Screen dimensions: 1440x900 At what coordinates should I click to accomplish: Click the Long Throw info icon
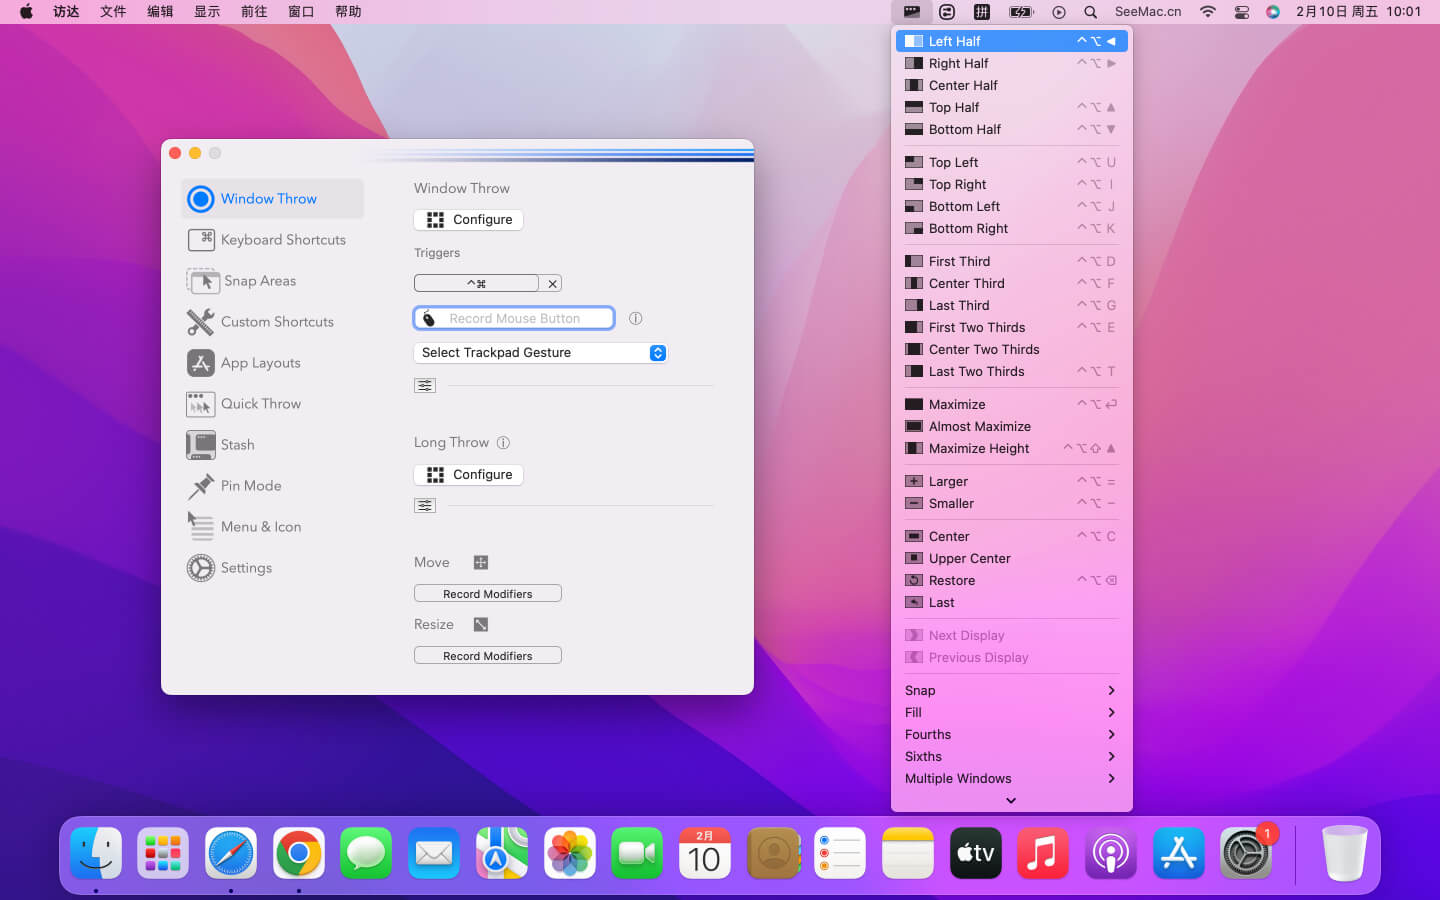point(503,443)
